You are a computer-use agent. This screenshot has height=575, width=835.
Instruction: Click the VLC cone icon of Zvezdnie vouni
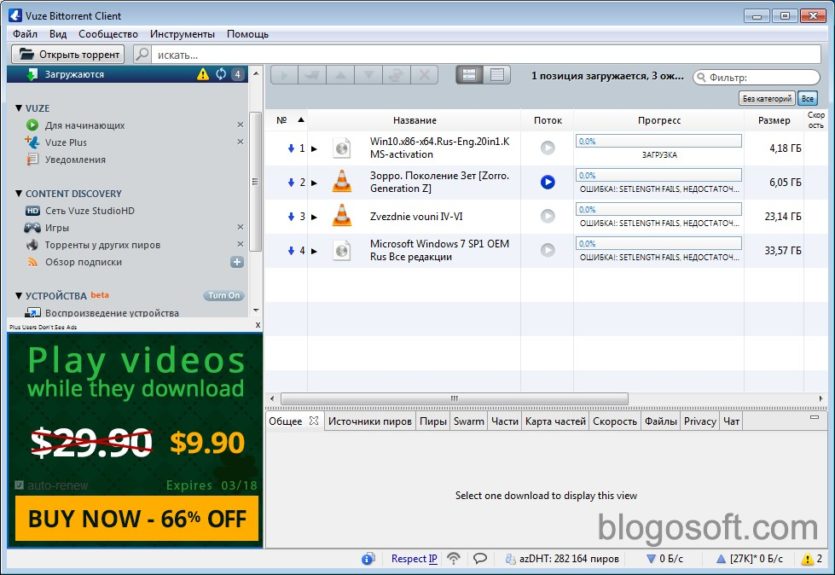342,216
